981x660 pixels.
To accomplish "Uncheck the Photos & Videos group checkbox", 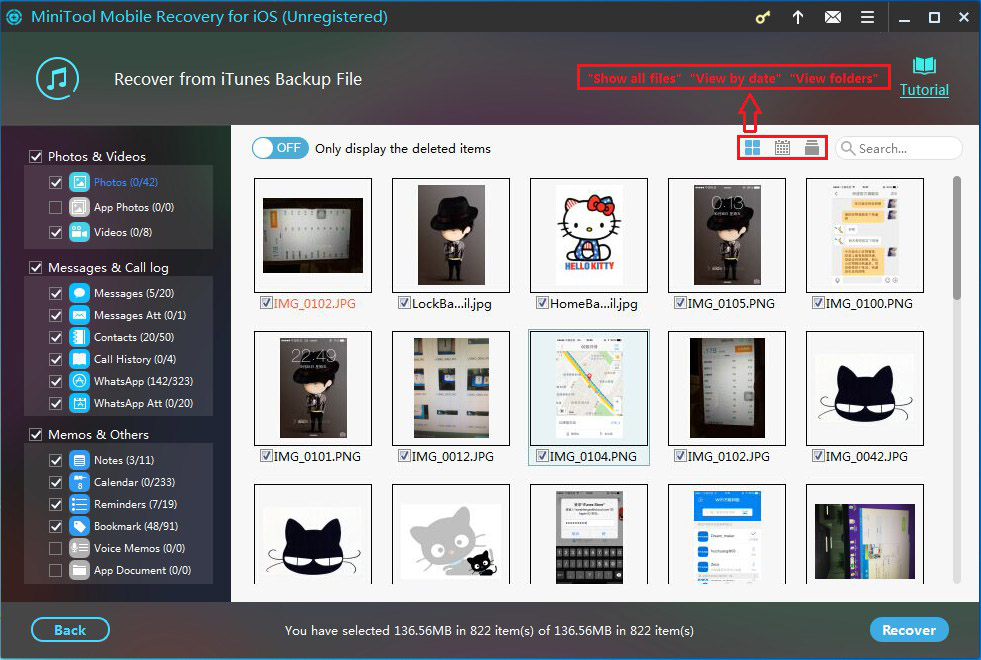I will point(36,156).
